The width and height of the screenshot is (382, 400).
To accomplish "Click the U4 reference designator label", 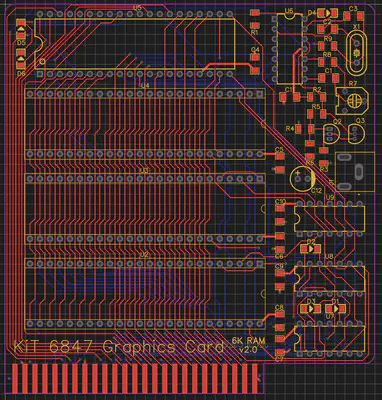I will [x=145, y=86].
